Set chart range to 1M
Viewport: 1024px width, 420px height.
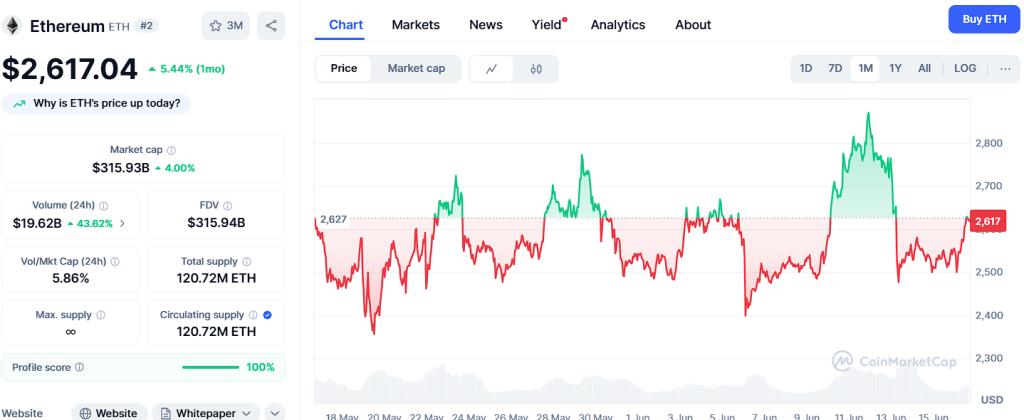[865, 69]
